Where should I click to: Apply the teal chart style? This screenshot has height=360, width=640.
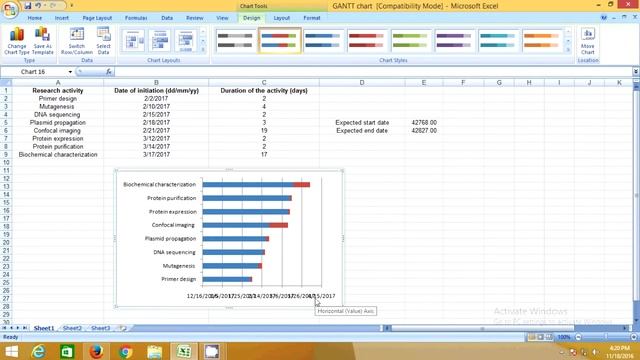(x=497, y=40)
